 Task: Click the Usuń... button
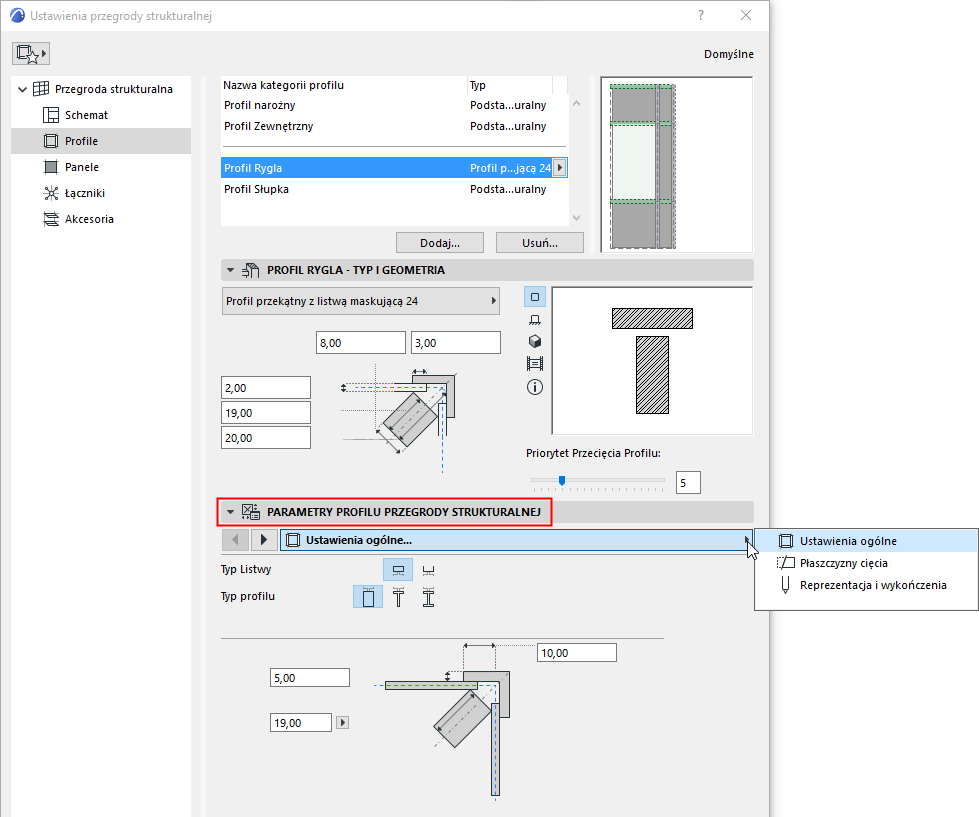(539, 243)
